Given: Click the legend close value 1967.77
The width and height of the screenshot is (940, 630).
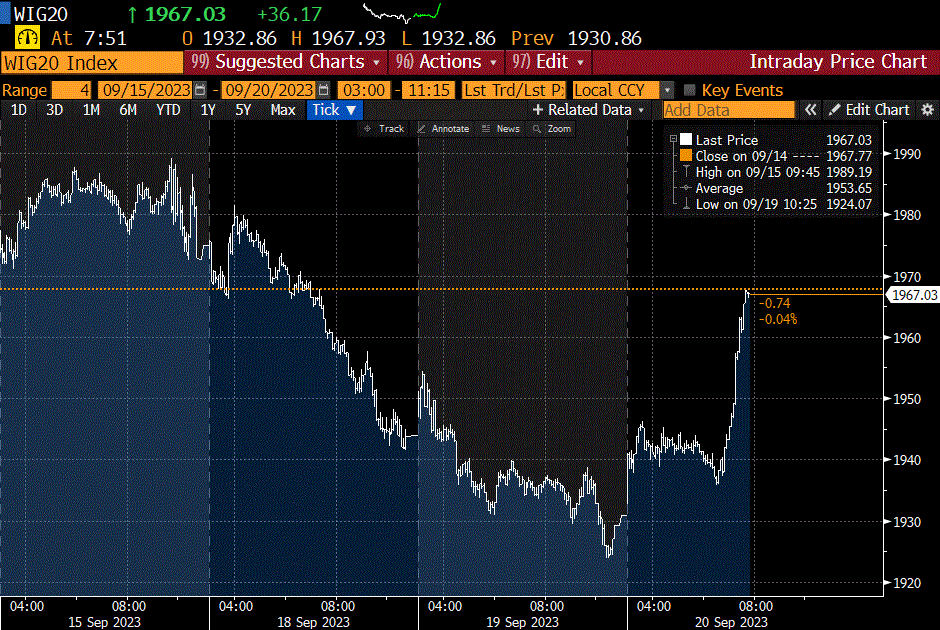Looking at the screenshot, I should 849,156.
